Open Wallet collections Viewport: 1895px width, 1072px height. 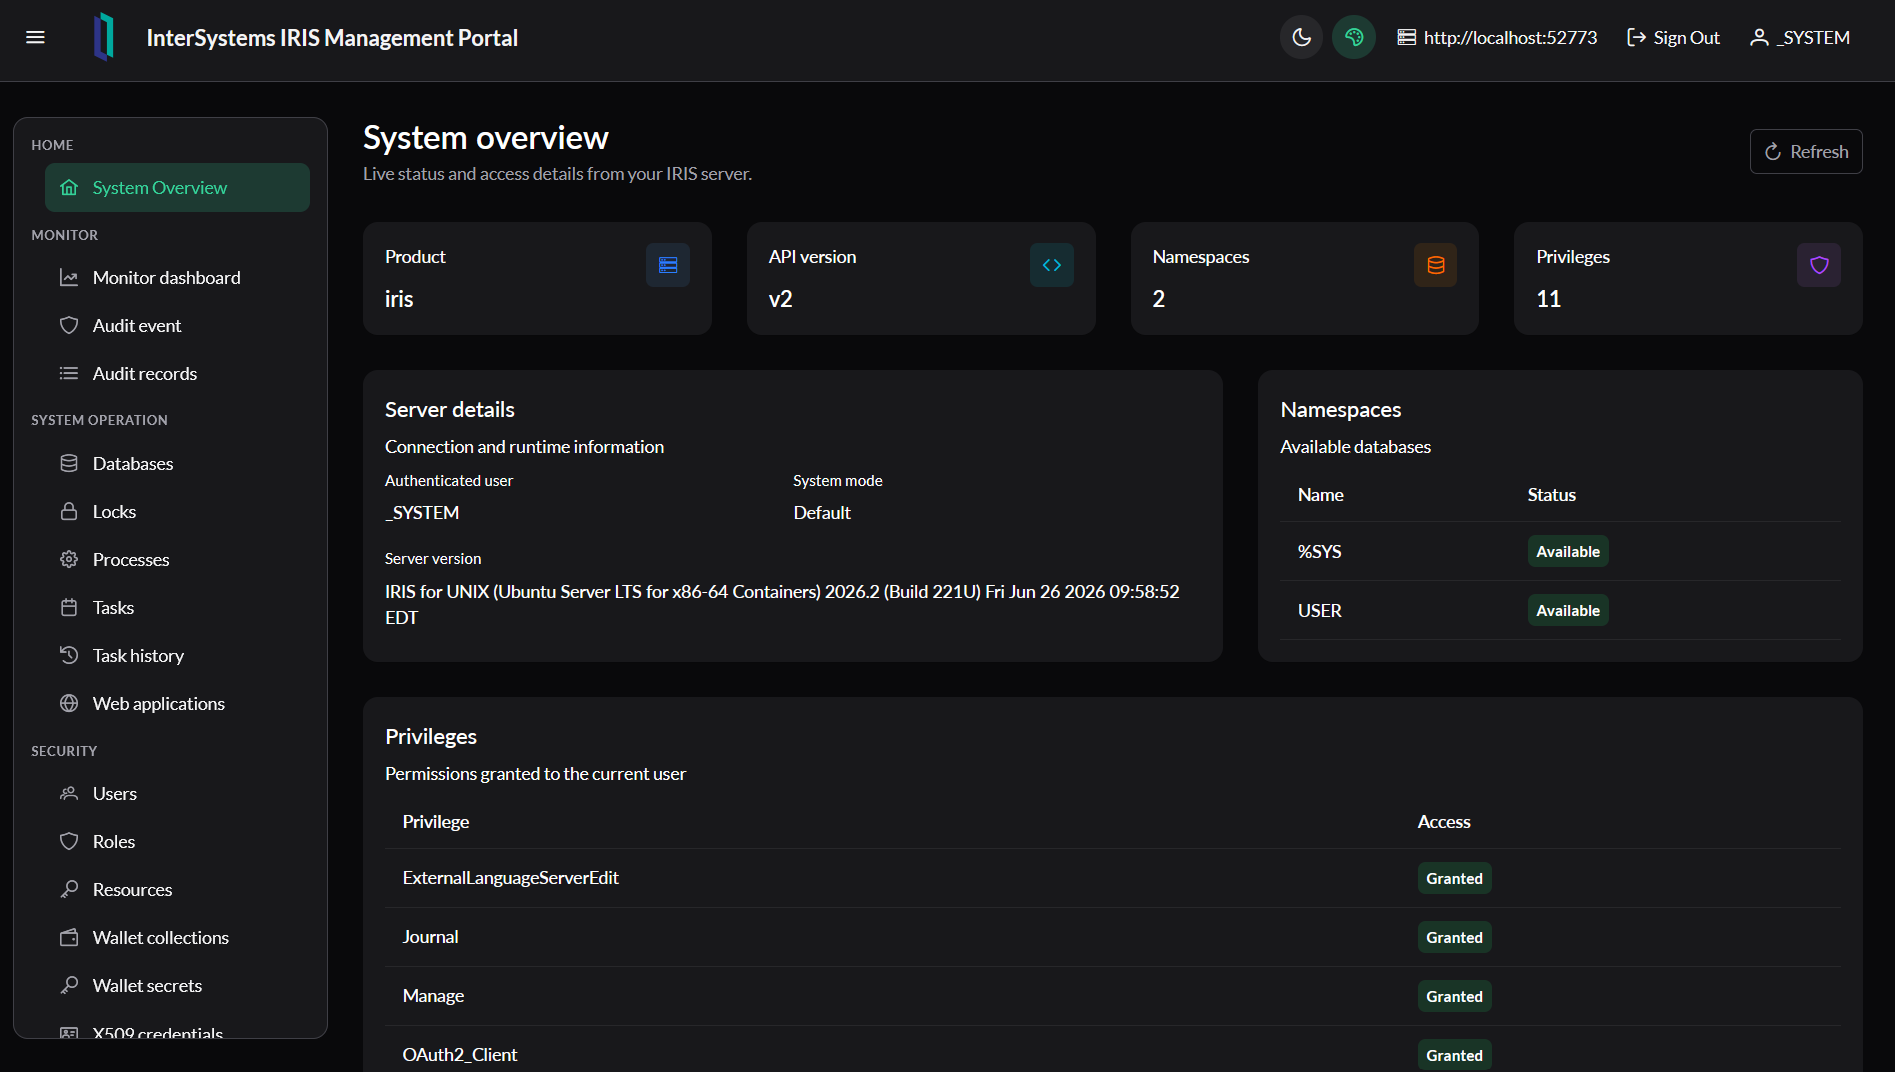click(x=177, y=938)
